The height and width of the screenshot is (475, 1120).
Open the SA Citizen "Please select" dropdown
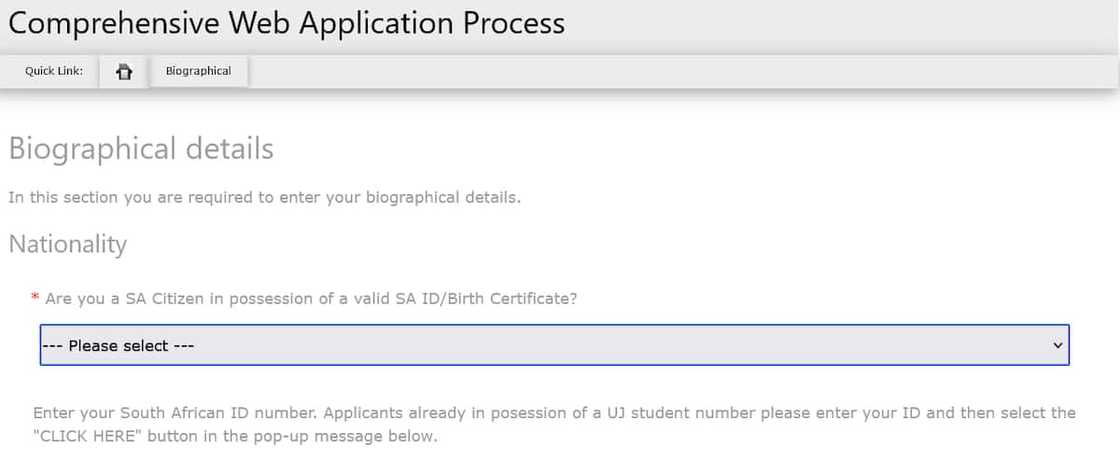[x=554, y=345]
